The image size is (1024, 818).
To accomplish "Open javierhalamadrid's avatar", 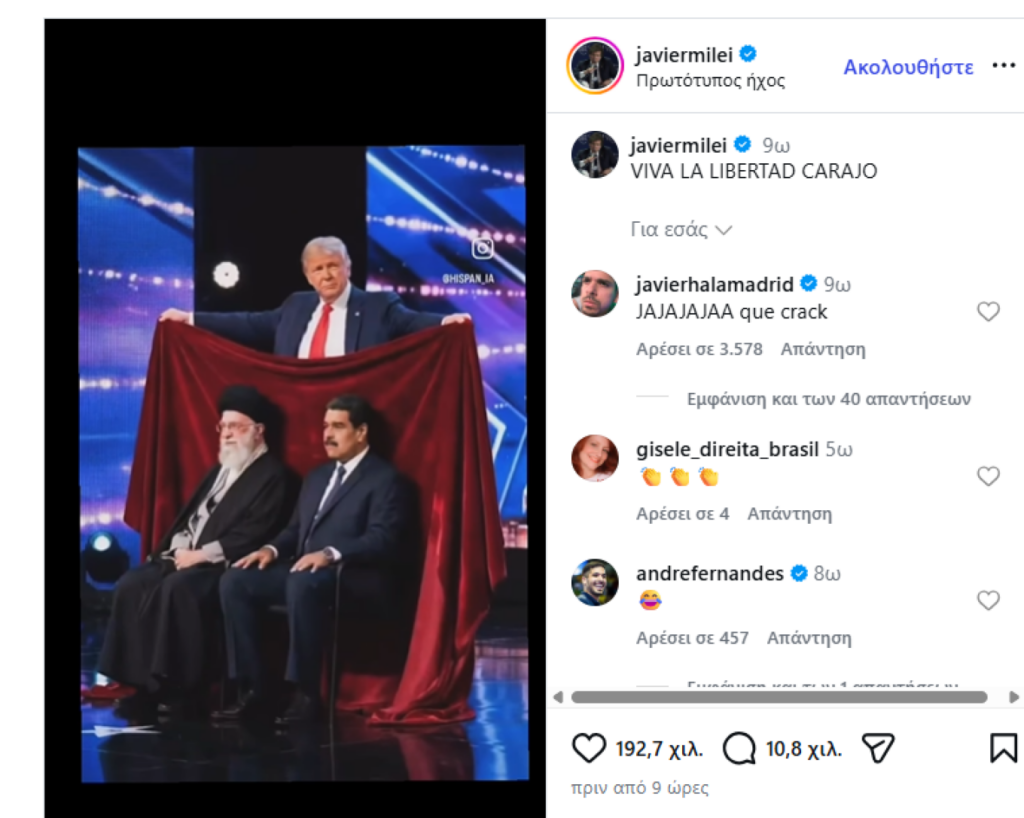I will (595, 294).
